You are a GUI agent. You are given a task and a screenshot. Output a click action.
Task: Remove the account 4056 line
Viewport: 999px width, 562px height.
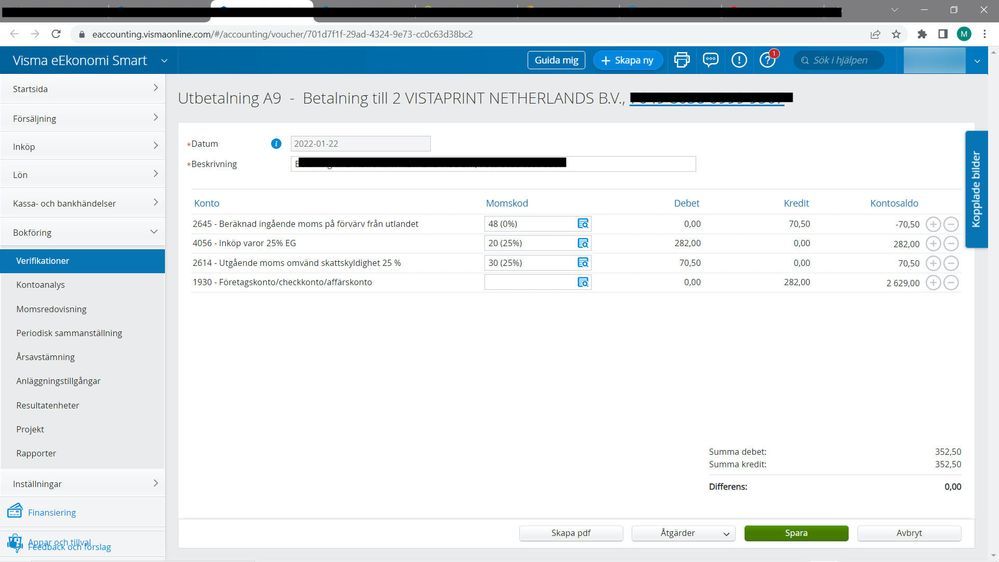pyautogui.click(x=951, y=243)
